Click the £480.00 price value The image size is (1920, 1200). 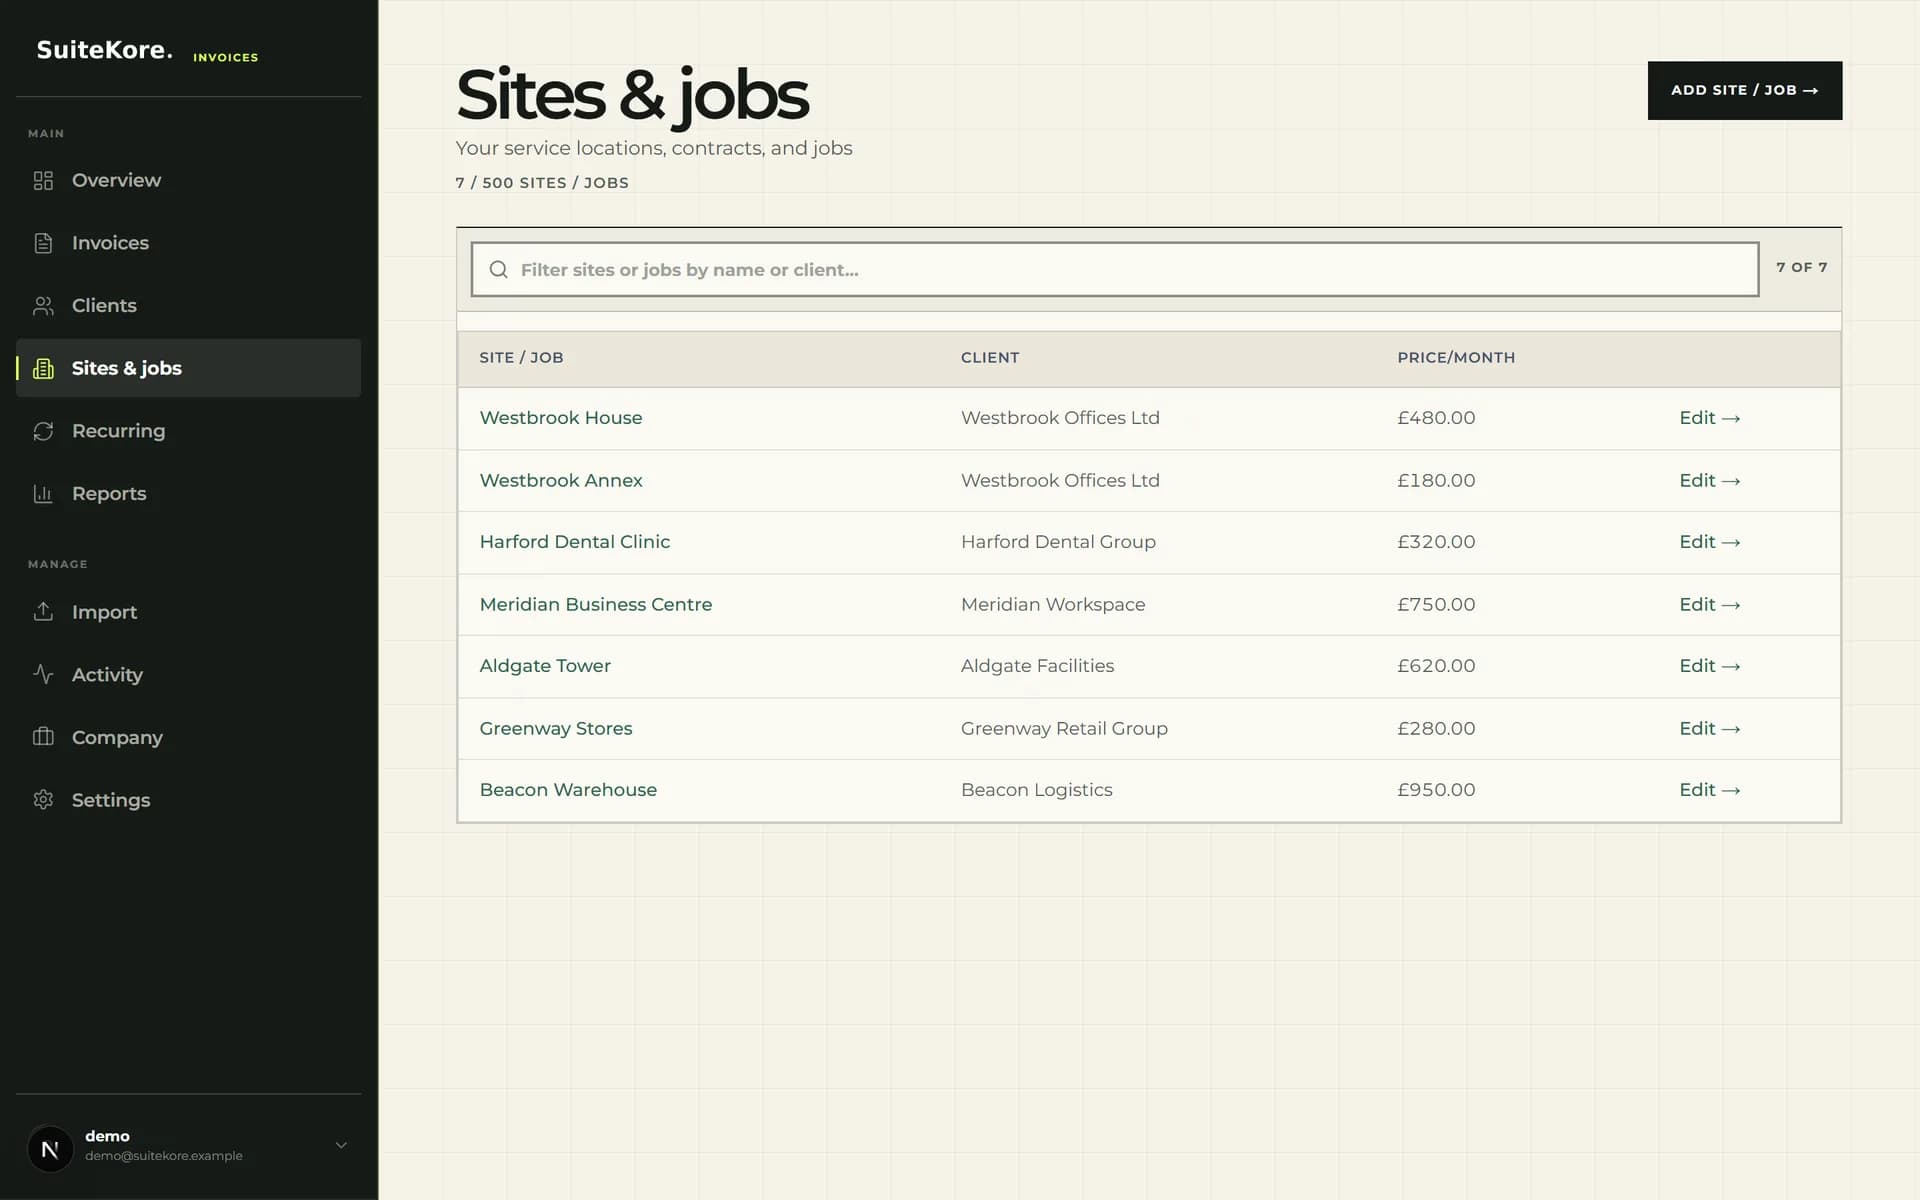(x=1436, y=418)
